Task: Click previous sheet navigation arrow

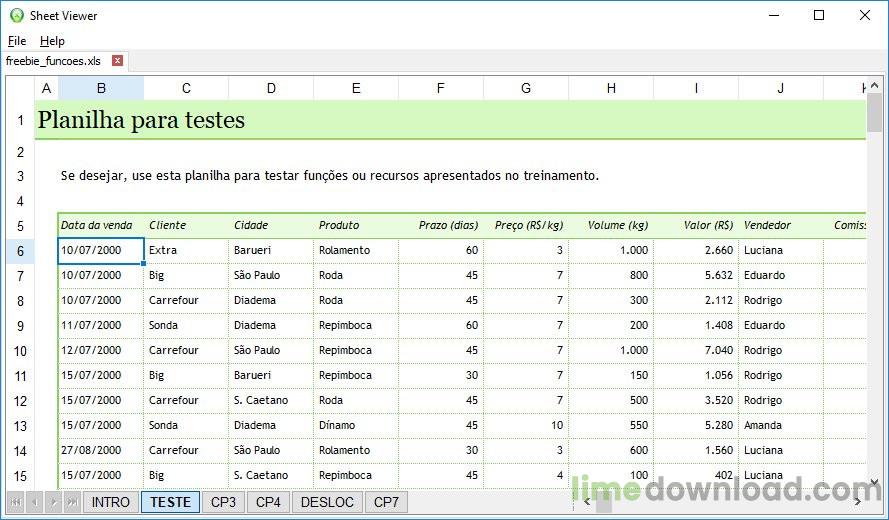Action: coord(34,502)
